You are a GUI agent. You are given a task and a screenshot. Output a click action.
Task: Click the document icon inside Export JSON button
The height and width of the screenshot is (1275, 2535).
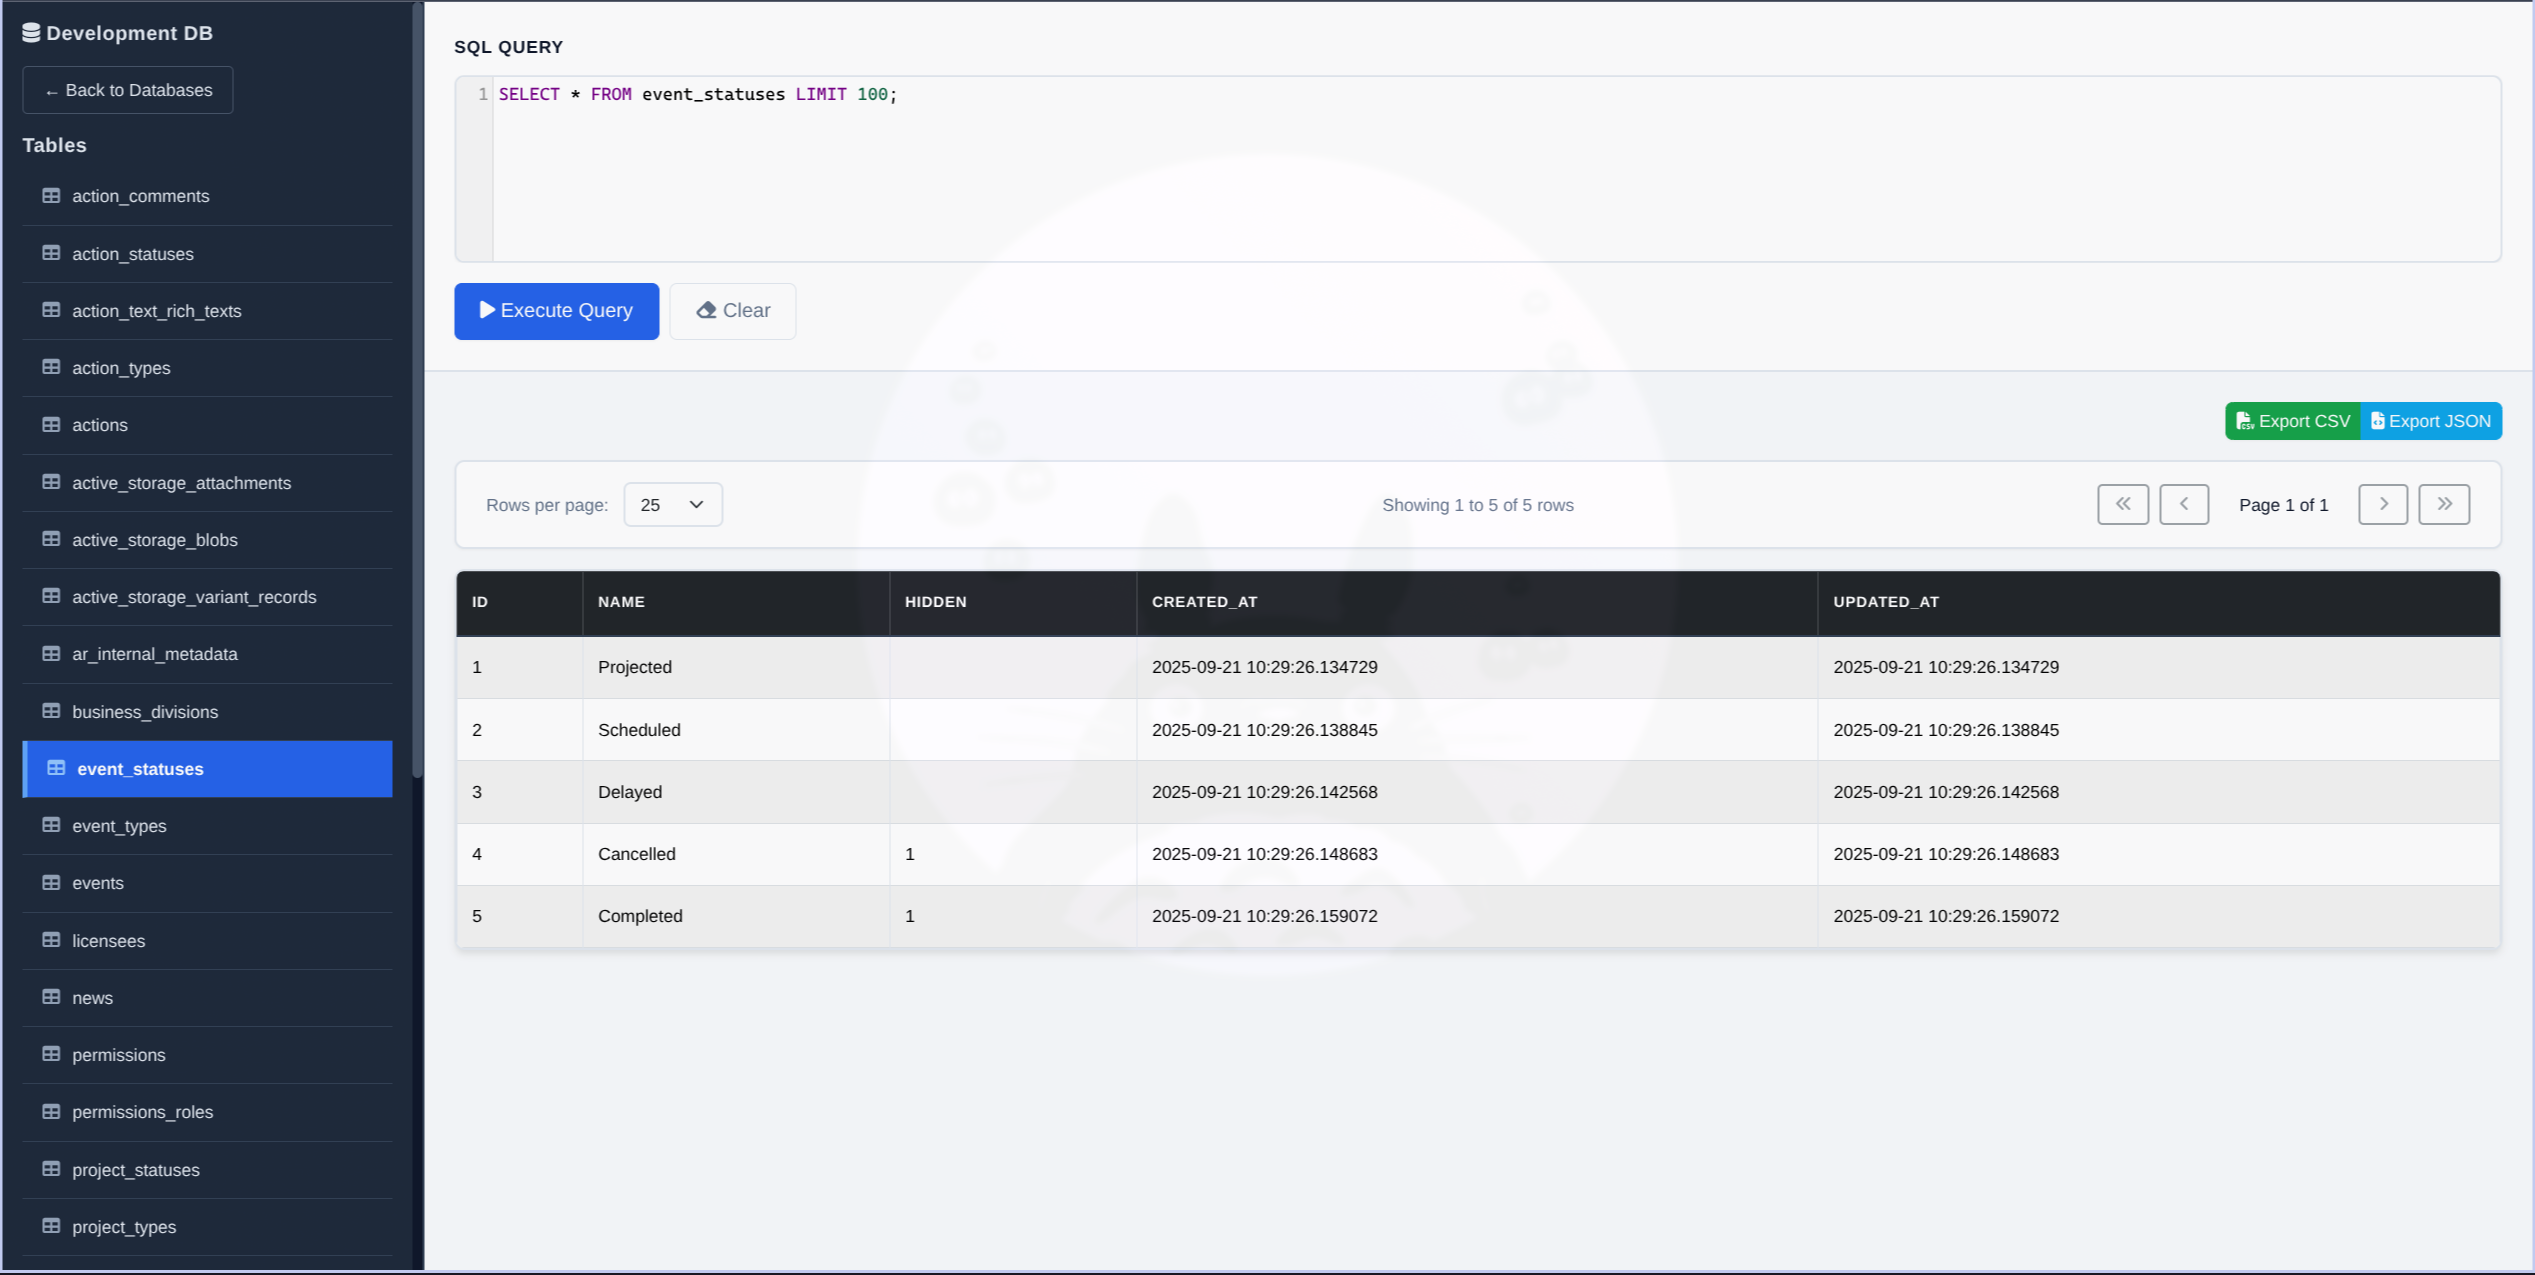(x=2379, y=420)
